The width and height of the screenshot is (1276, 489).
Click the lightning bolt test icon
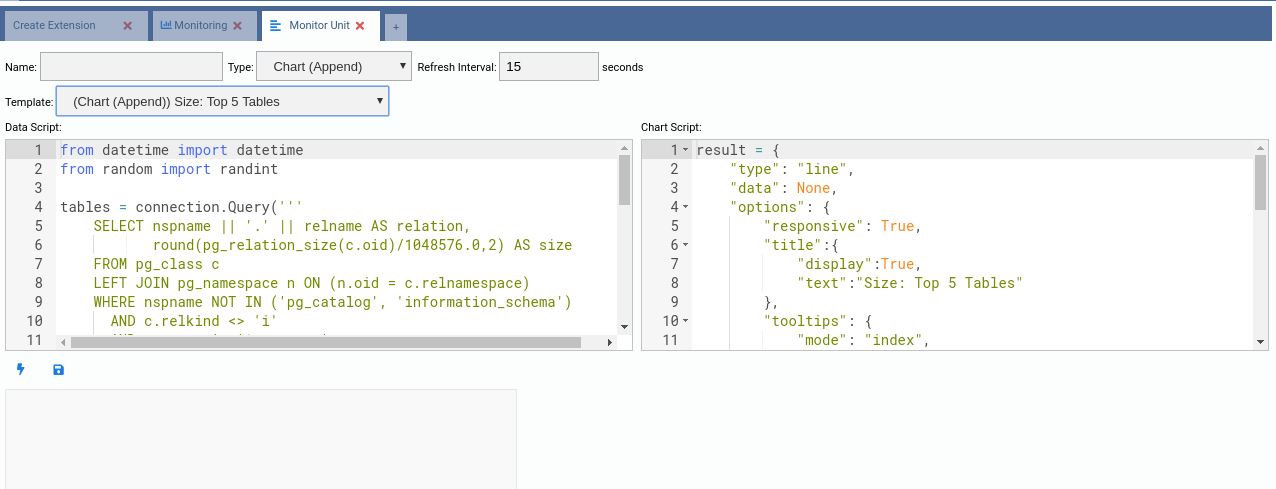pos(20,370)
